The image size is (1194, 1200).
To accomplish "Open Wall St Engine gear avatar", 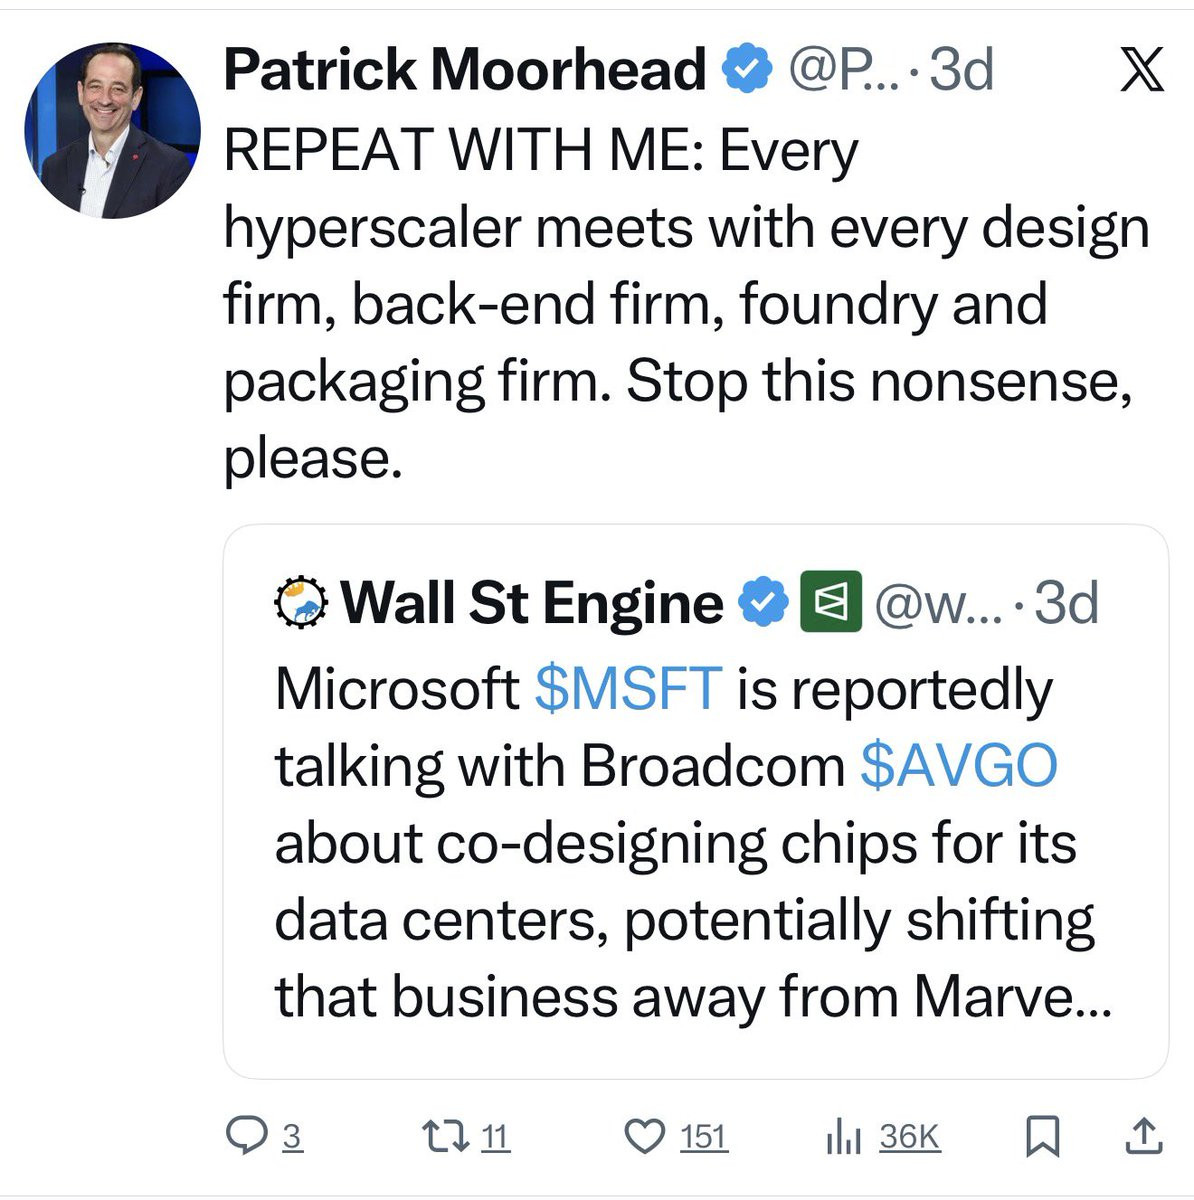I will tap(300, 603).
